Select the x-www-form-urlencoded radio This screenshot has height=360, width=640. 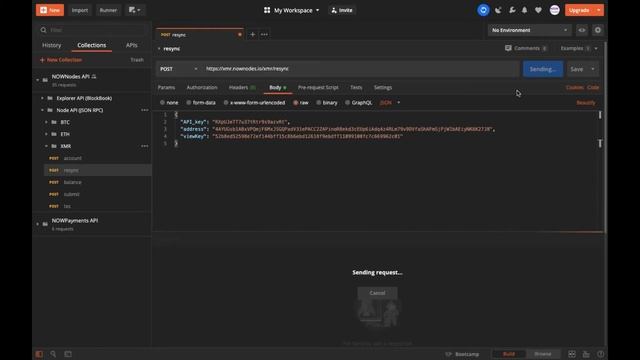[226, 103]
